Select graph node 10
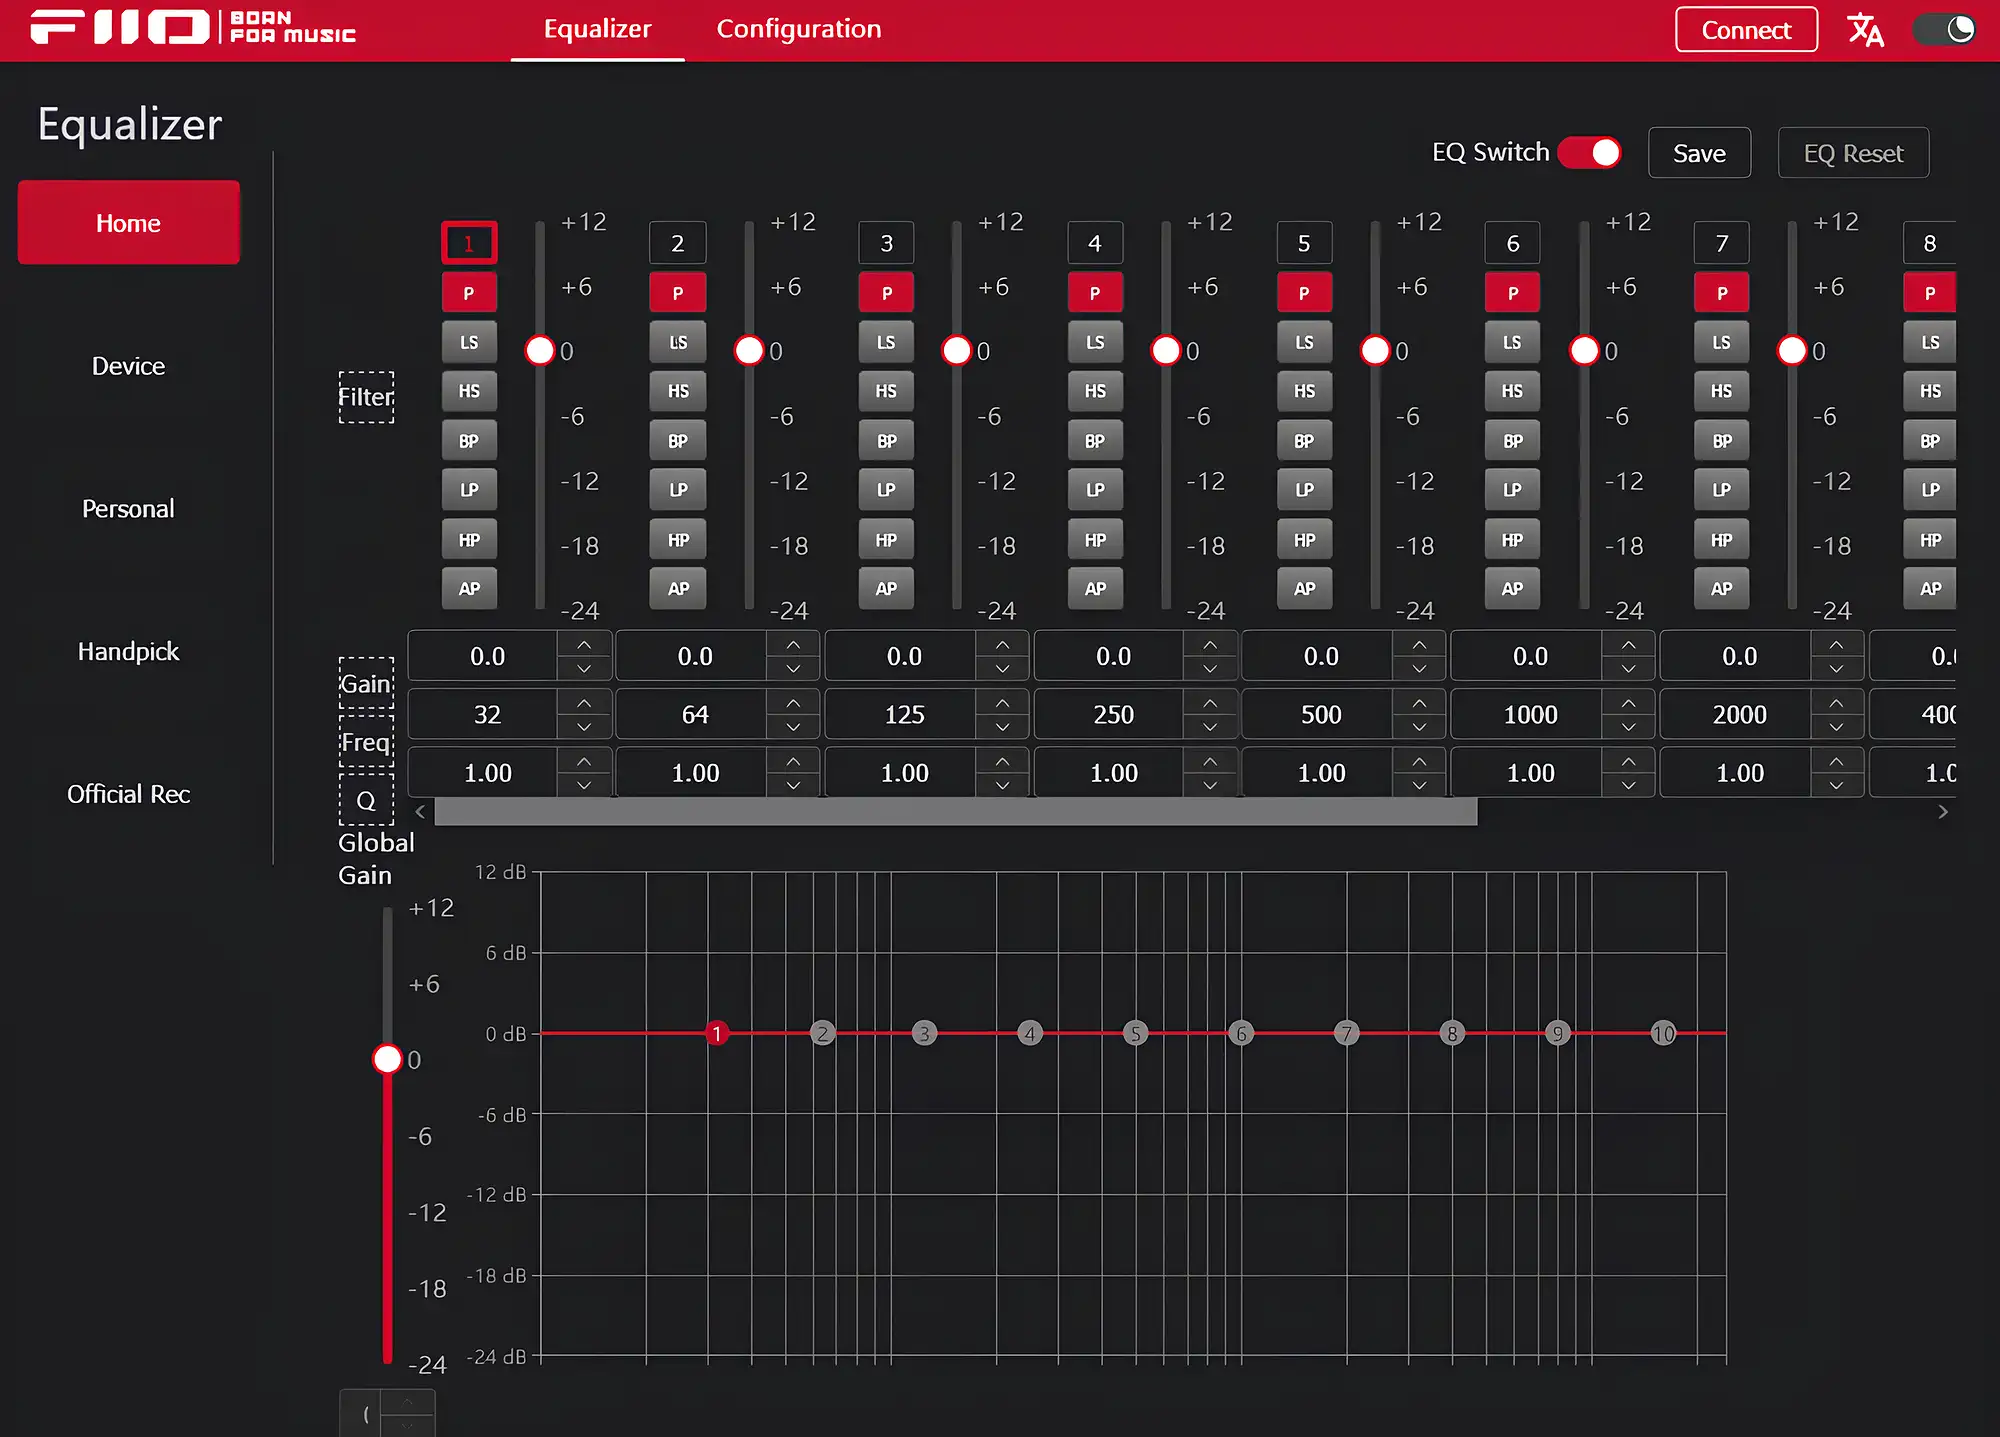The width and height of the screenshot is (2000, 1437). [1663, 1033]
